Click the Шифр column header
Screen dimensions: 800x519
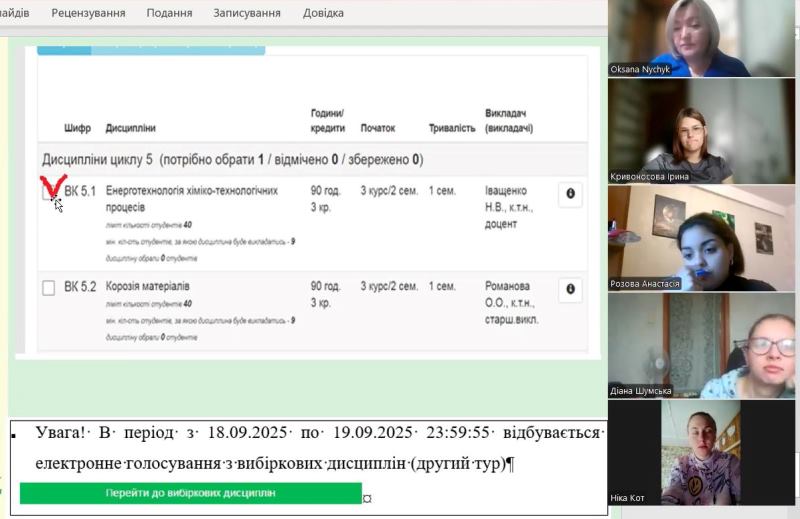78,128
